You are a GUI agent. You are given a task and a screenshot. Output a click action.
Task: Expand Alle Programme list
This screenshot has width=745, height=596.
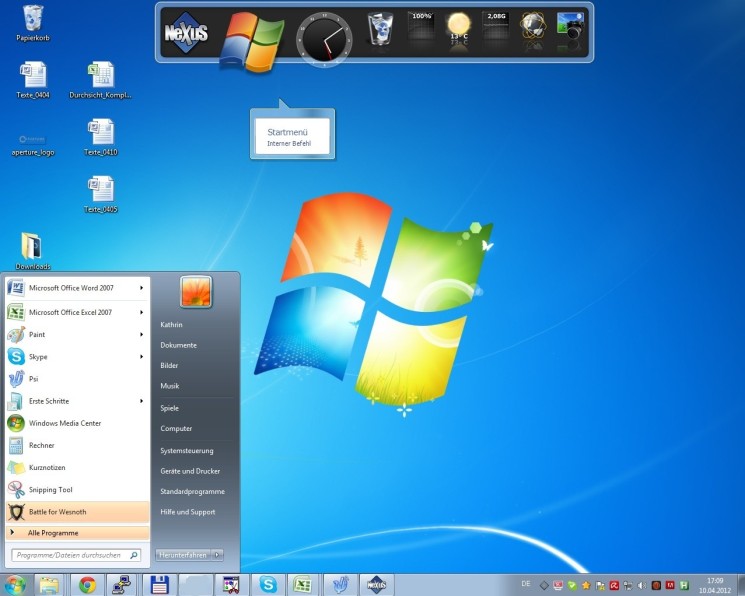click(x=77, y=533)
